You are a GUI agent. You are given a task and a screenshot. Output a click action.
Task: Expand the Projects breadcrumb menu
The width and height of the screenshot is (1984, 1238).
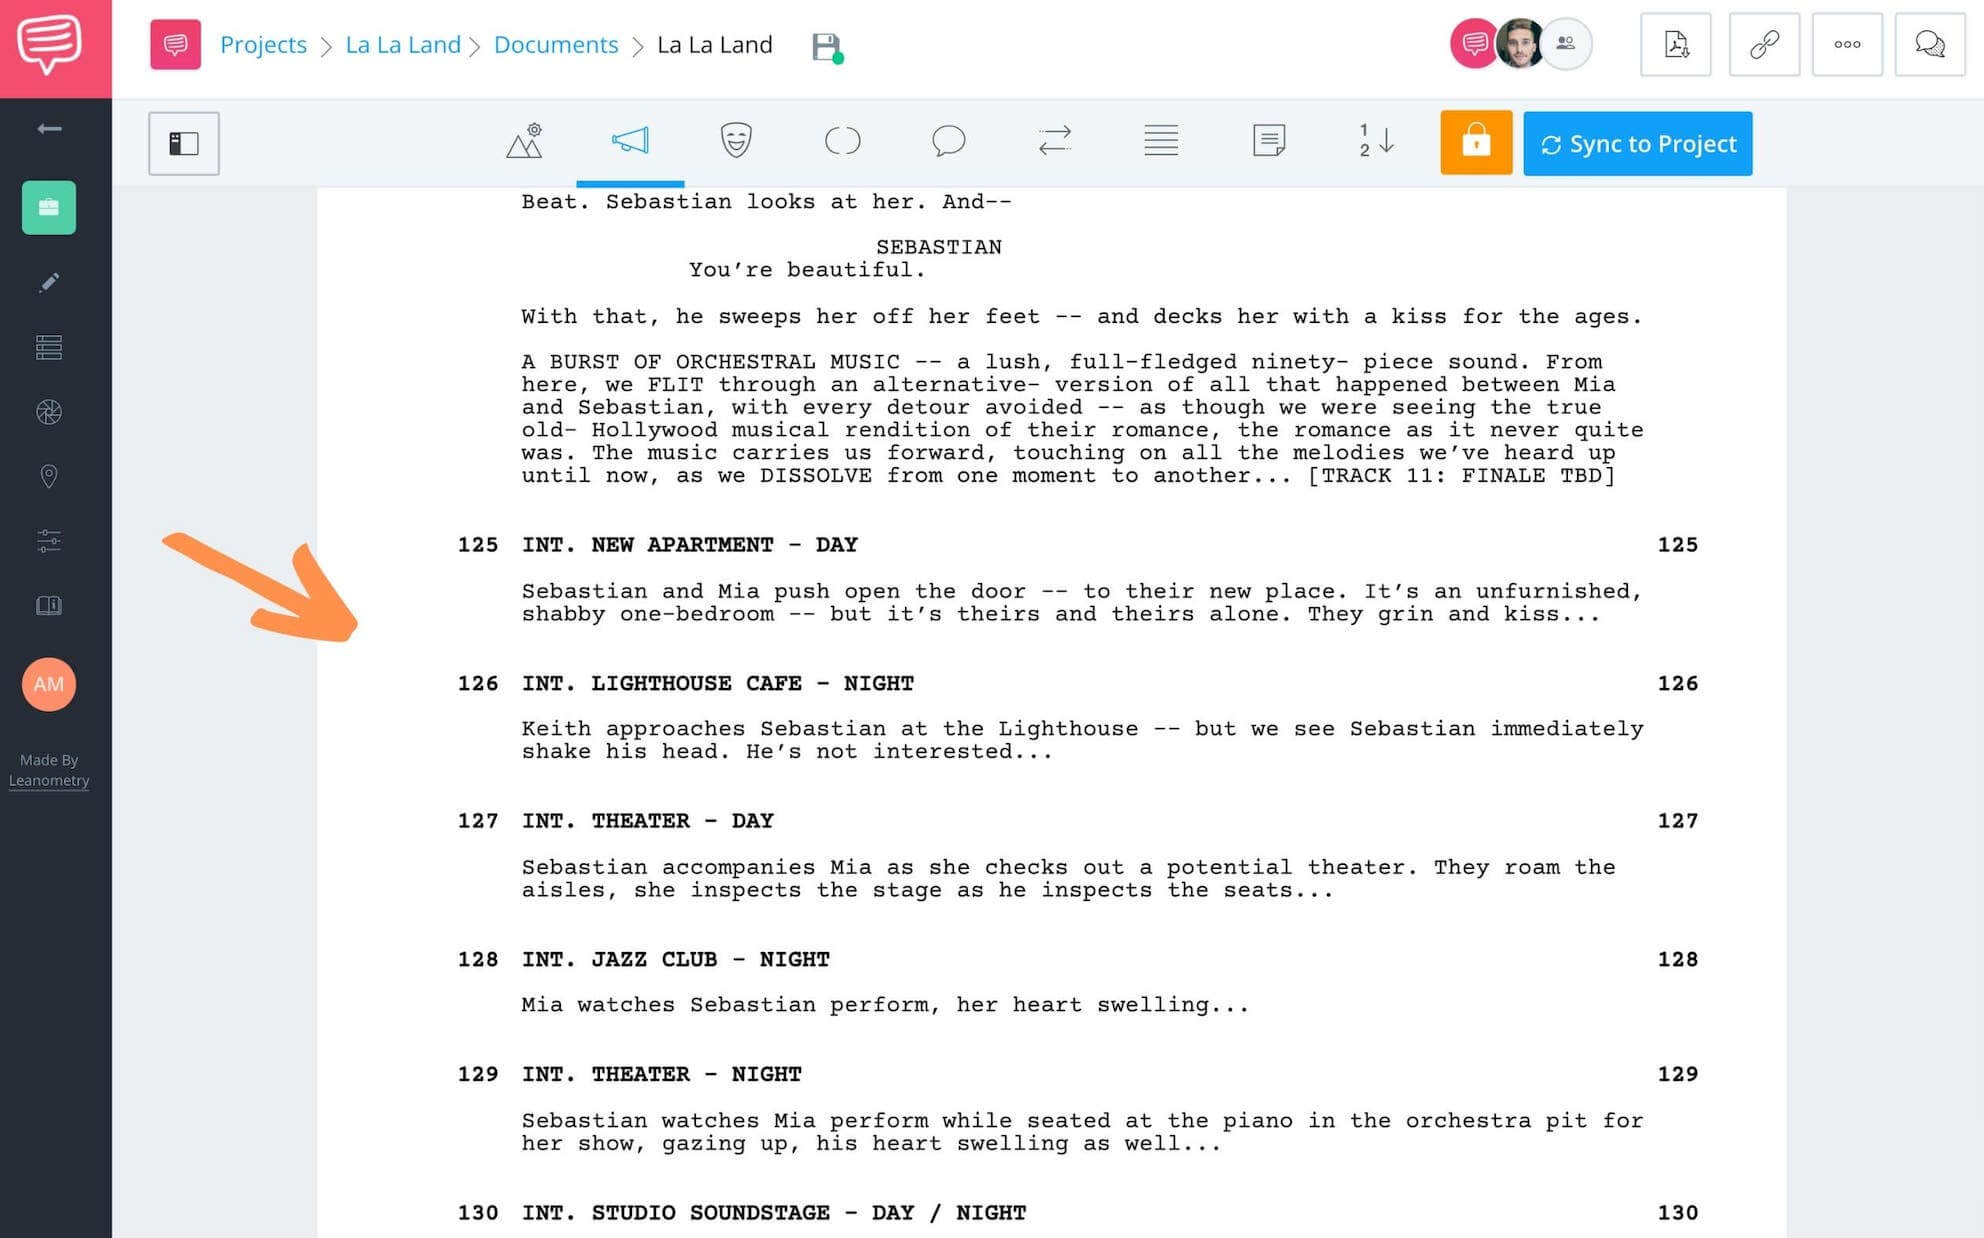(261, 43)
